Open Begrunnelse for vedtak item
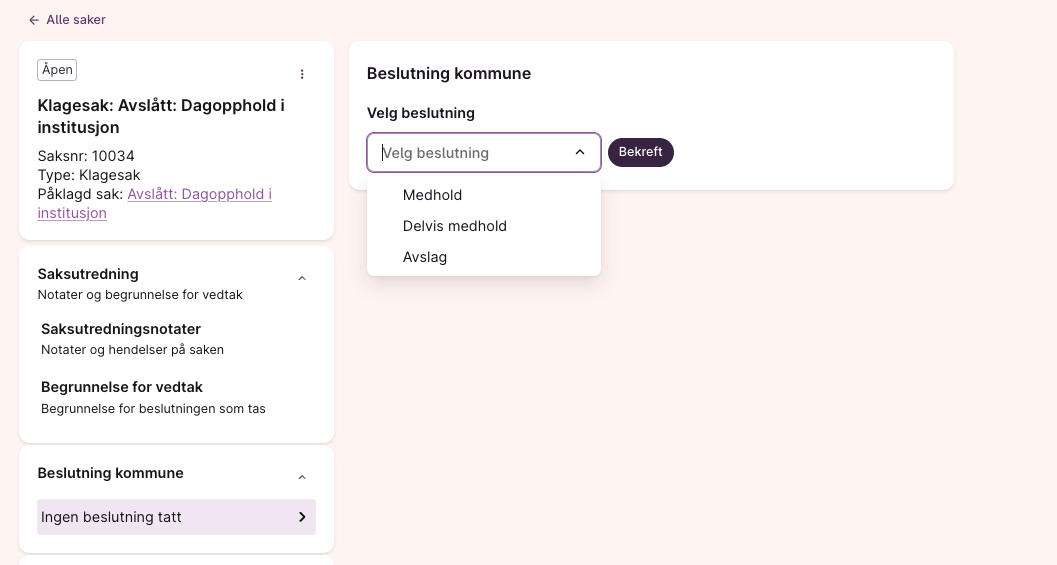Screen dimensions: 1057x565 tap(122, 387)
